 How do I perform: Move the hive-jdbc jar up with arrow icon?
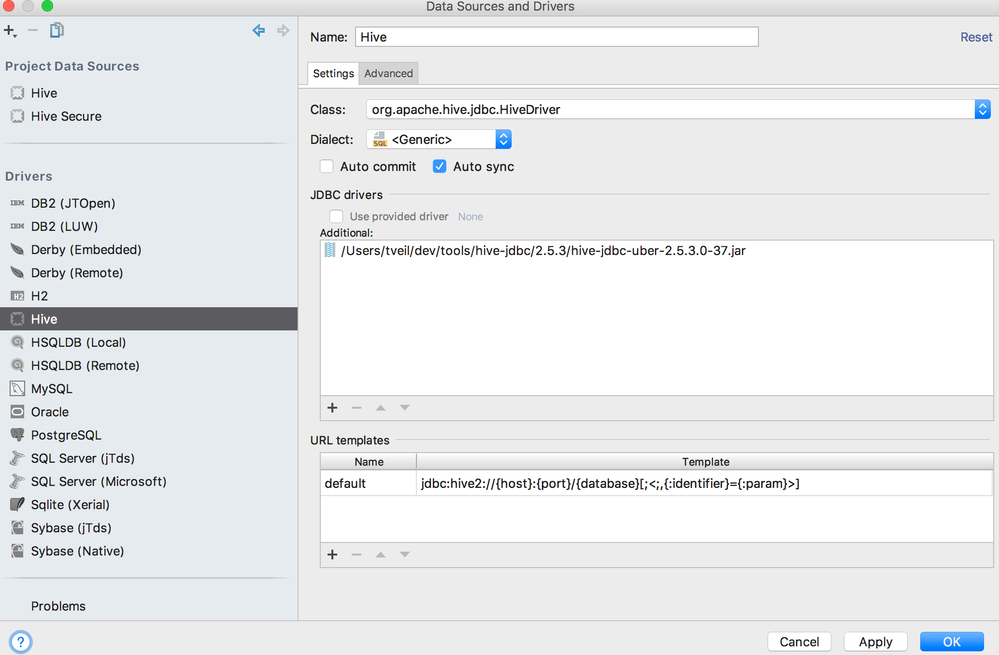pyautogui.click(x=381, y=408)
